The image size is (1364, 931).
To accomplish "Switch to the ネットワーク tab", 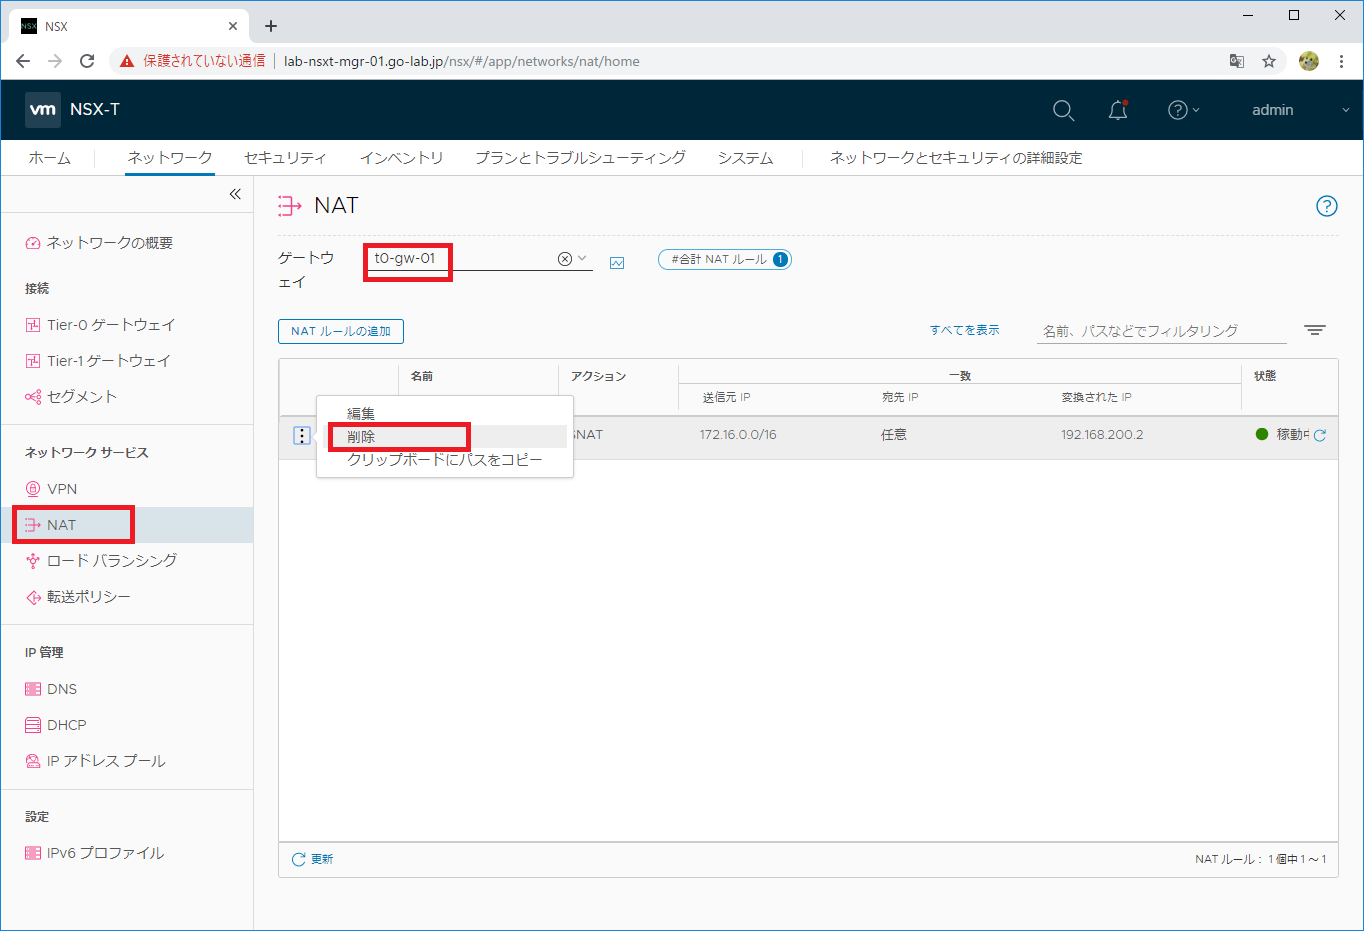I will point(170,158).
